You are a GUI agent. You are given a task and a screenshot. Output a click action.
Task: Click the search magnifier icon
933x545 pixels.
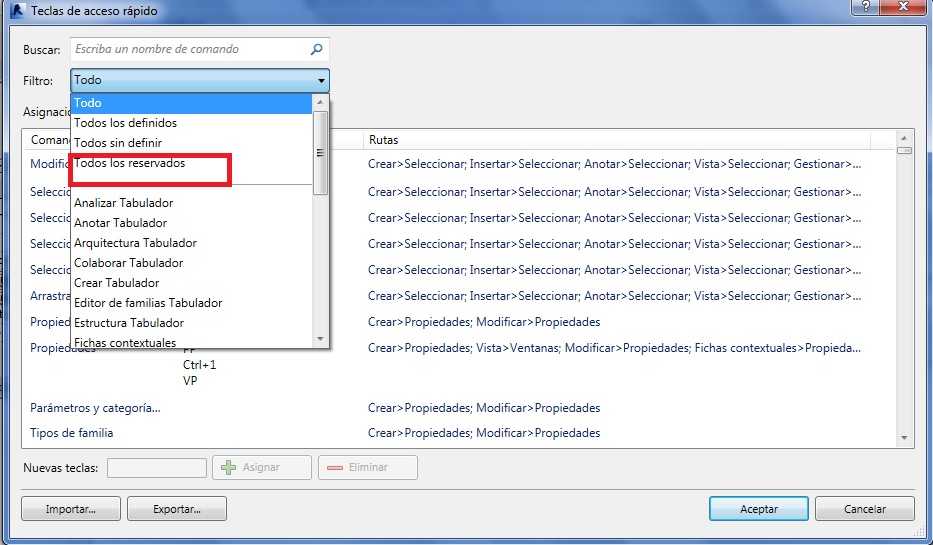(316, 49)
